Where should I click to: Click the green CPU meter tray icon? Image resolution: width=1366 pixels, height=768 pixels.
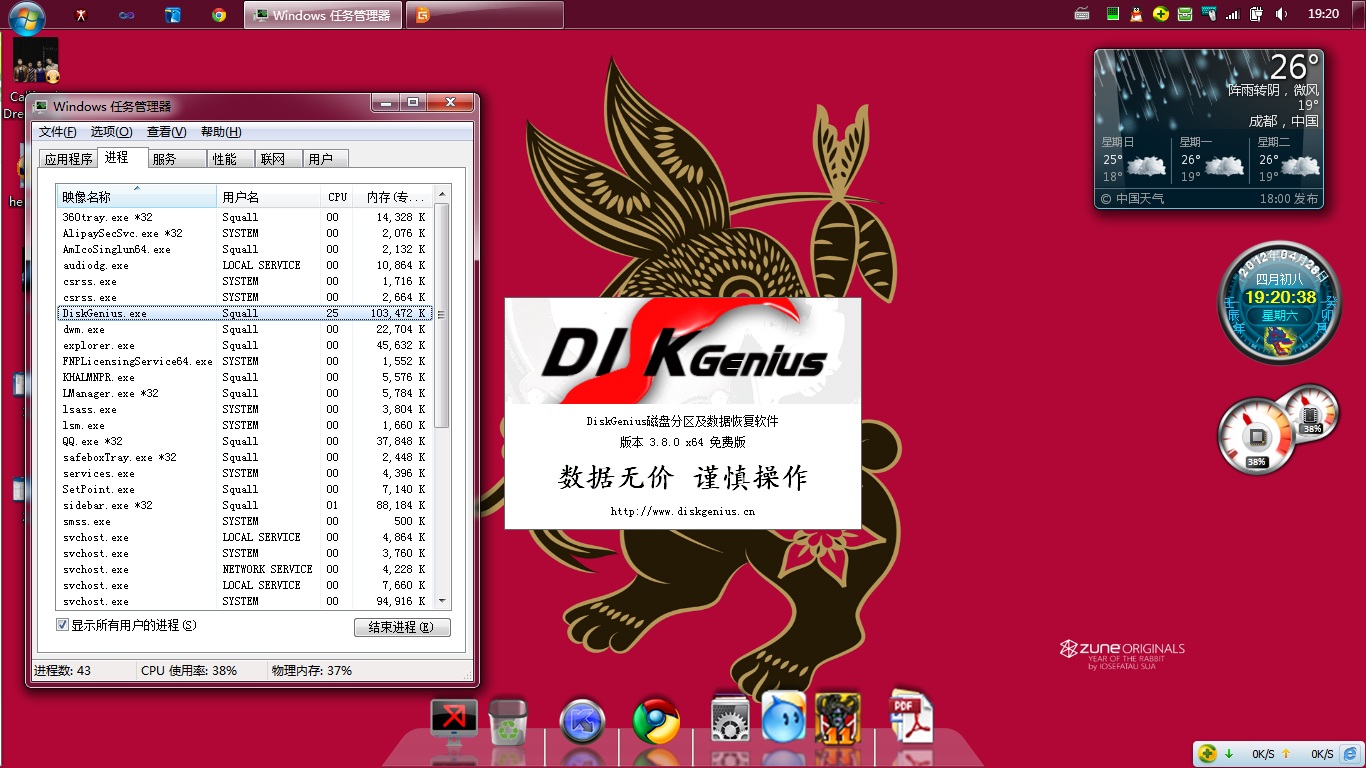1112,14
